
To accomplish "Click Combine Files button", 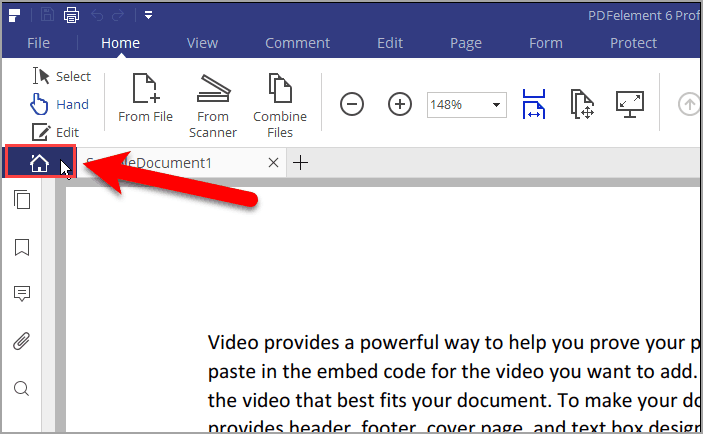I will (280, 106).
